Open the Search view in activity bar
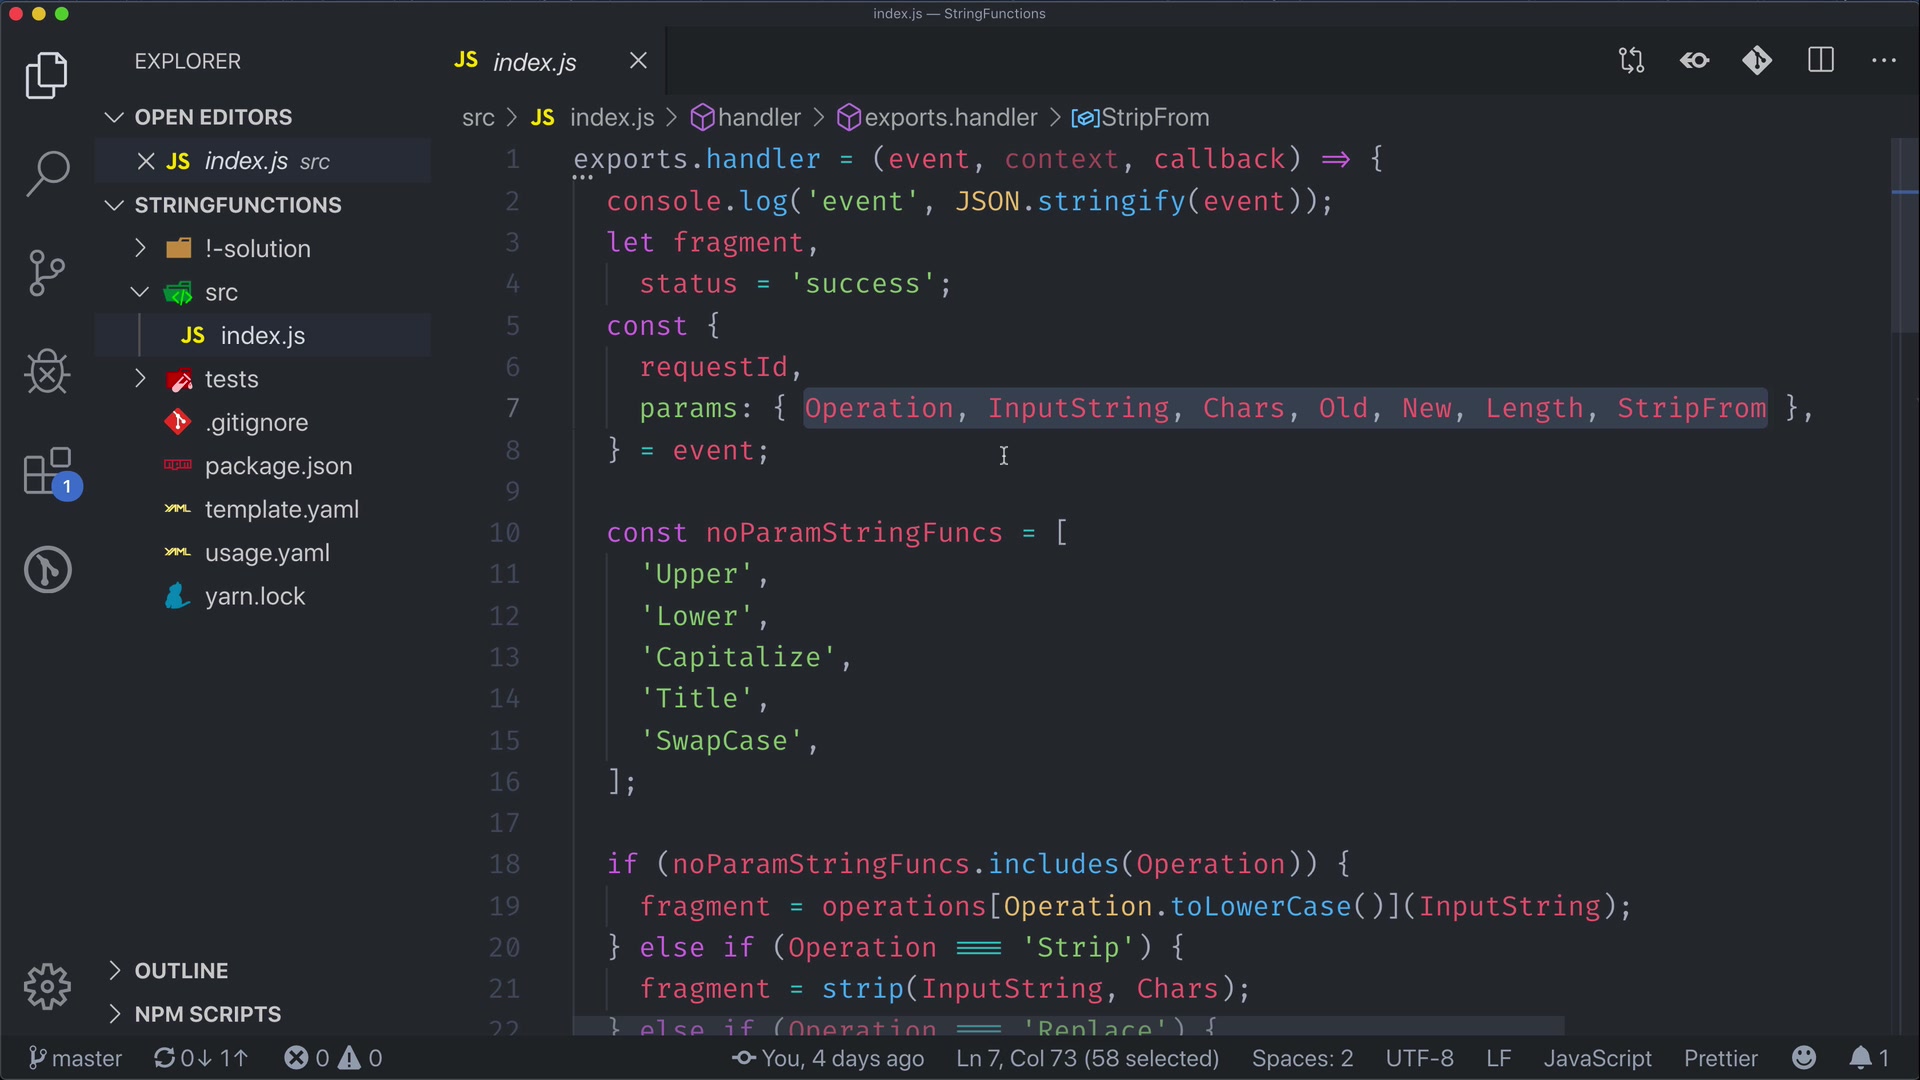 (x=47, y=173)
